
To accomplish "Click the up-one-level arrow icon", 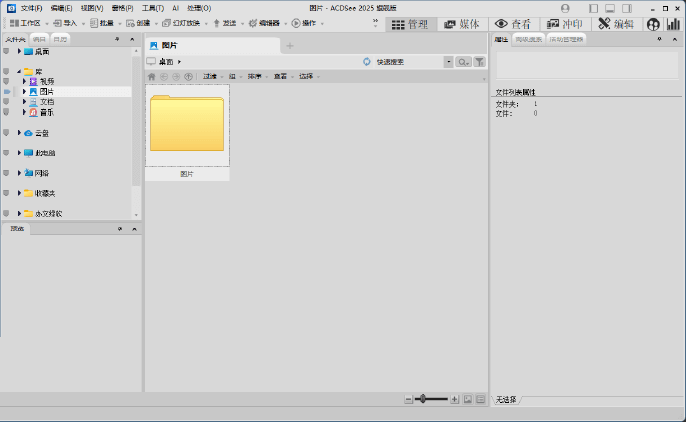I will click(x=189, y=77).
